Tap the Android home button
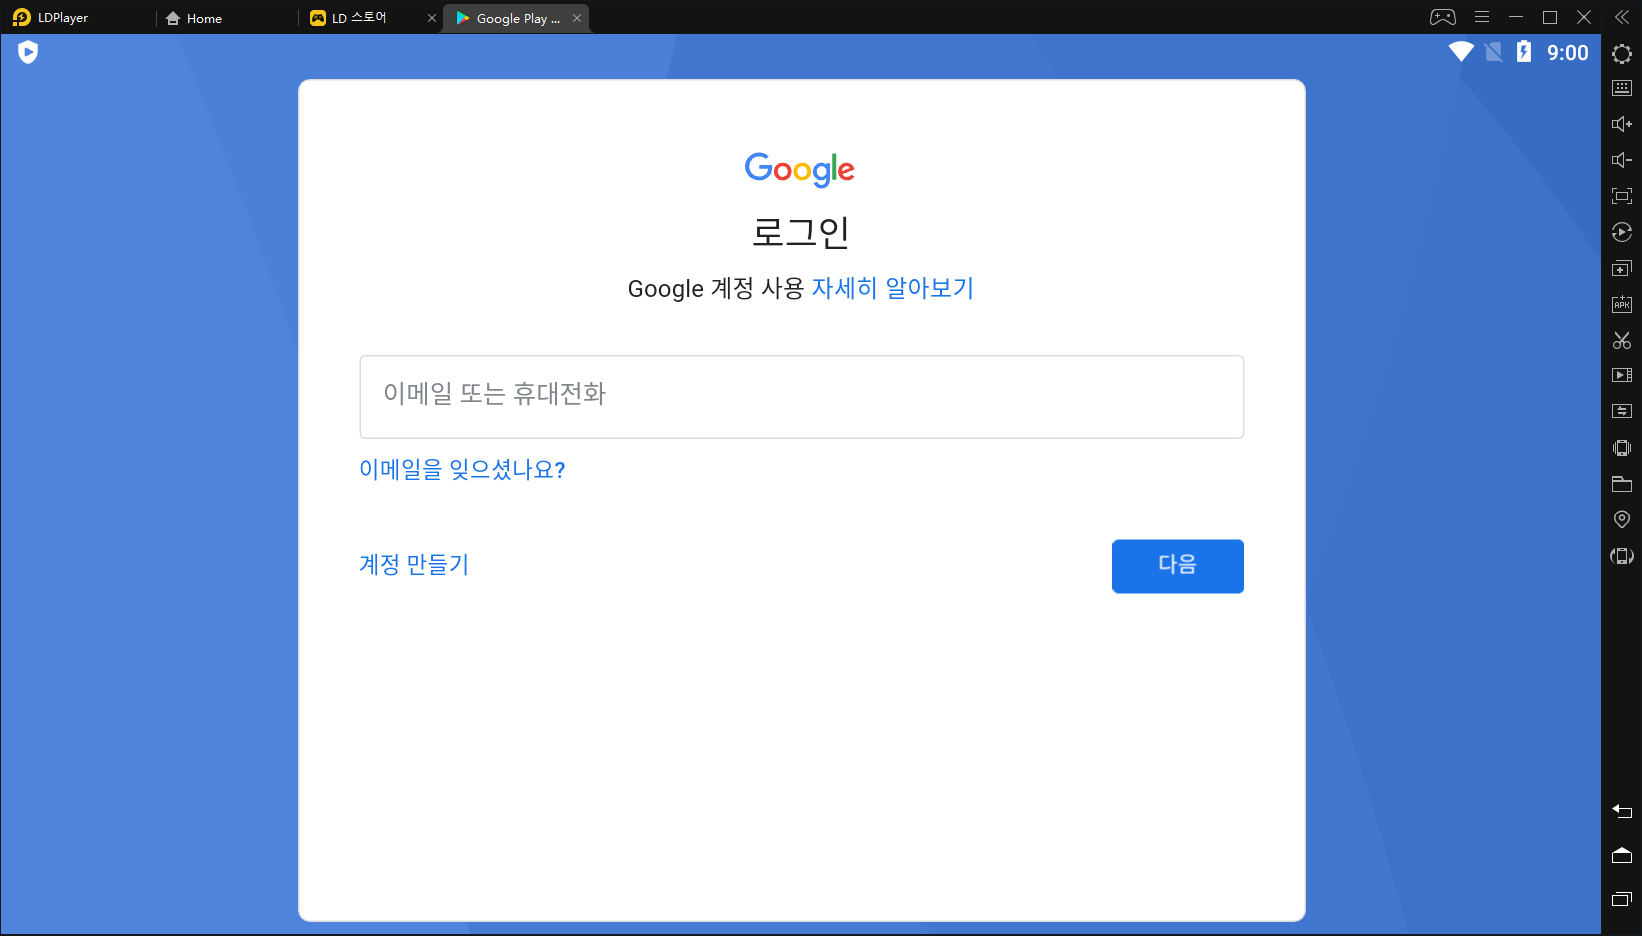This screenshot has height=936, width=1642. tap(1622, 855)
